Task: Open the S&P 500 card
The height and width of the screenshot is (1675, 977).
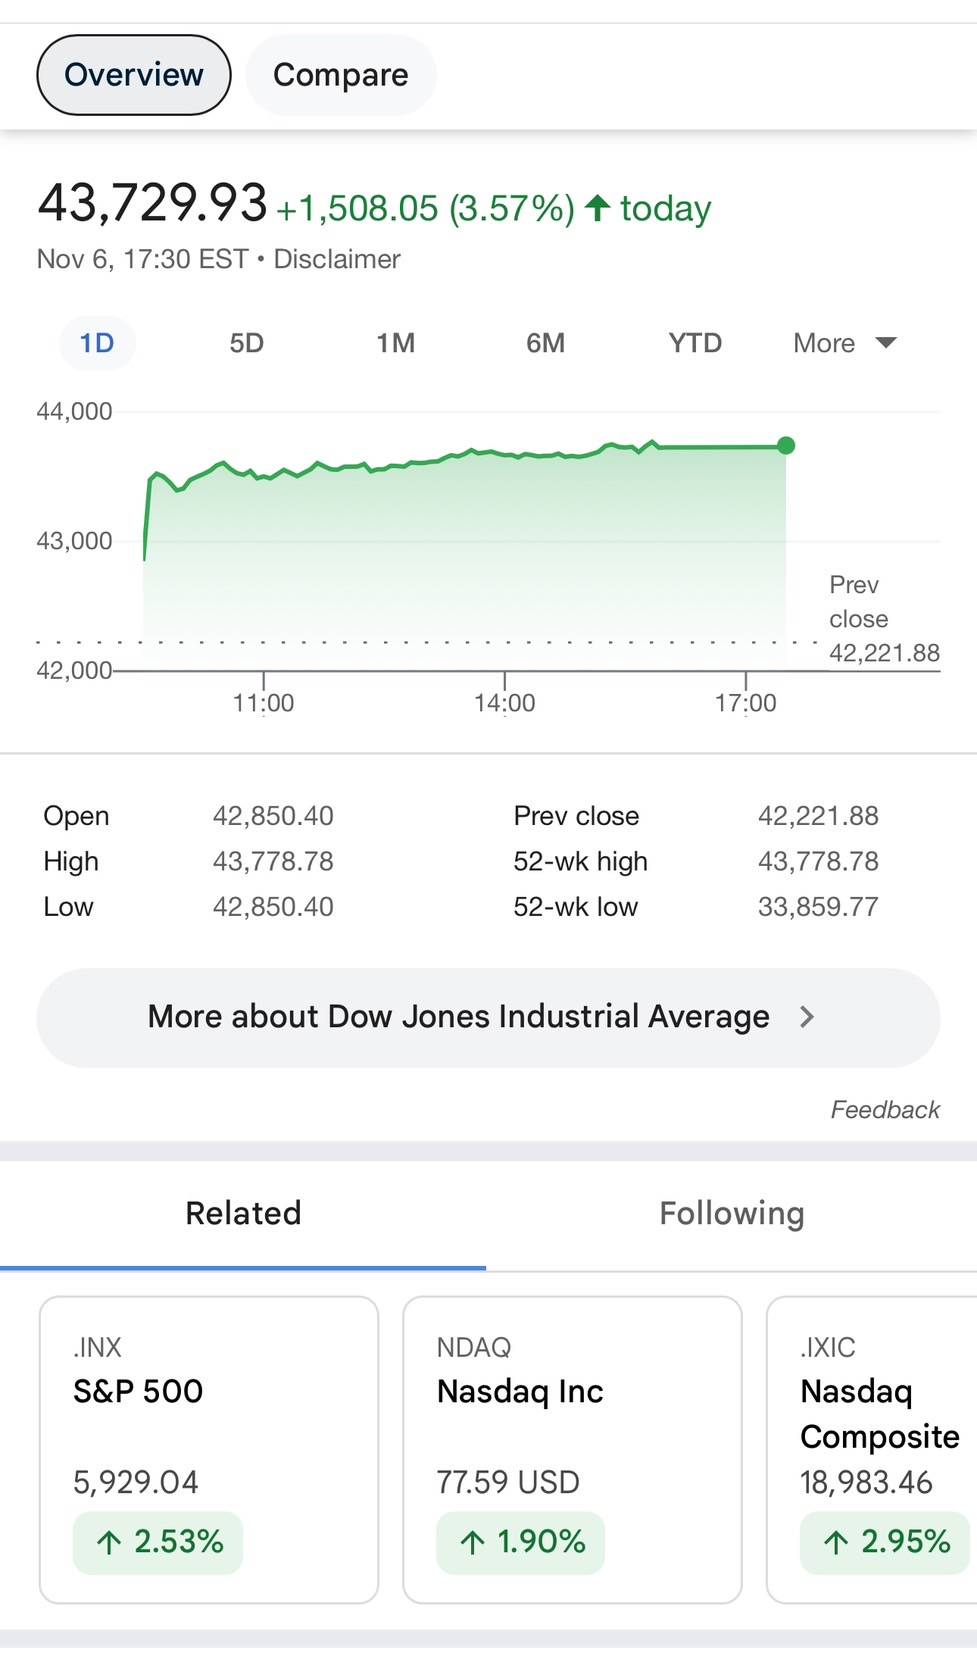Action: (x=208, y=1400)
